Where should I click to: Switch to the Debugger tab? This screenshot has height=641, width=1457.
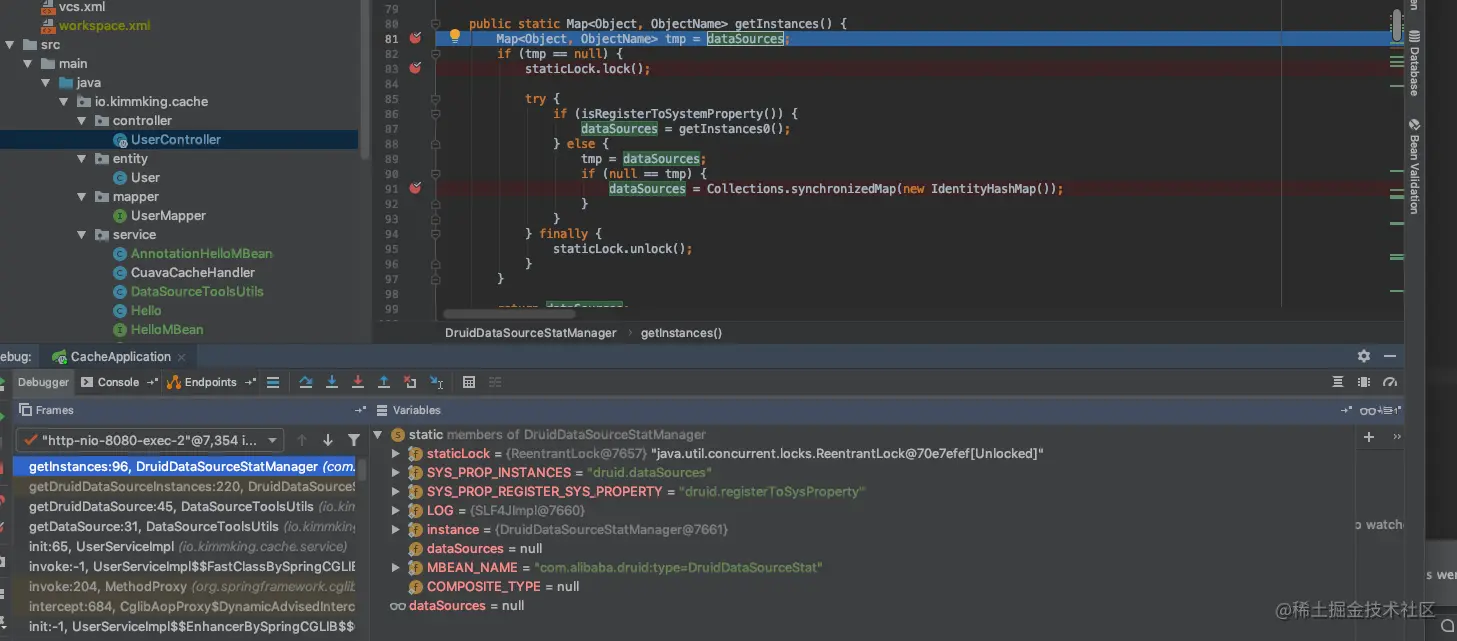coord(43,382)
